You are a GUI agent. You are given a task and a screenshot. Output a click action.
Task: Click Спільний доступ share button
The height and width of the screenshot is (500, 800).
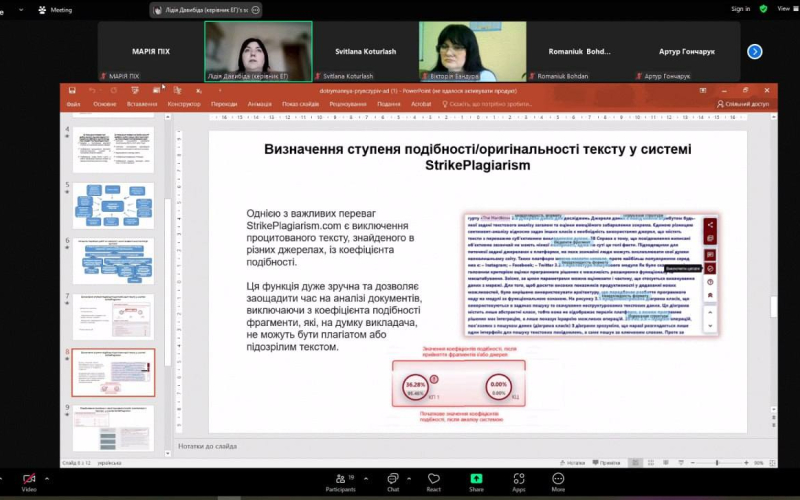click(x=743, y=104)
